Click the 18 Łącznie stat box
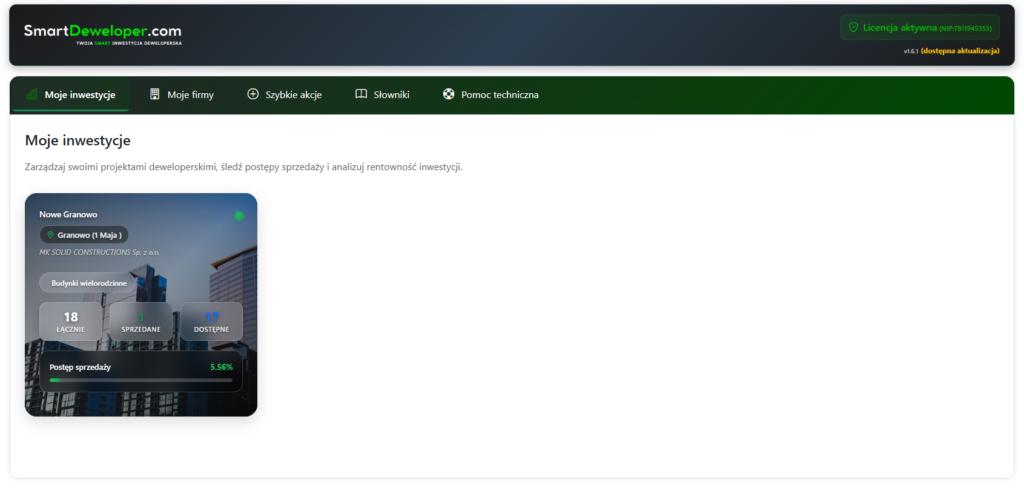Viewport: 1024px width, 491px height. [x=71, y=321]
